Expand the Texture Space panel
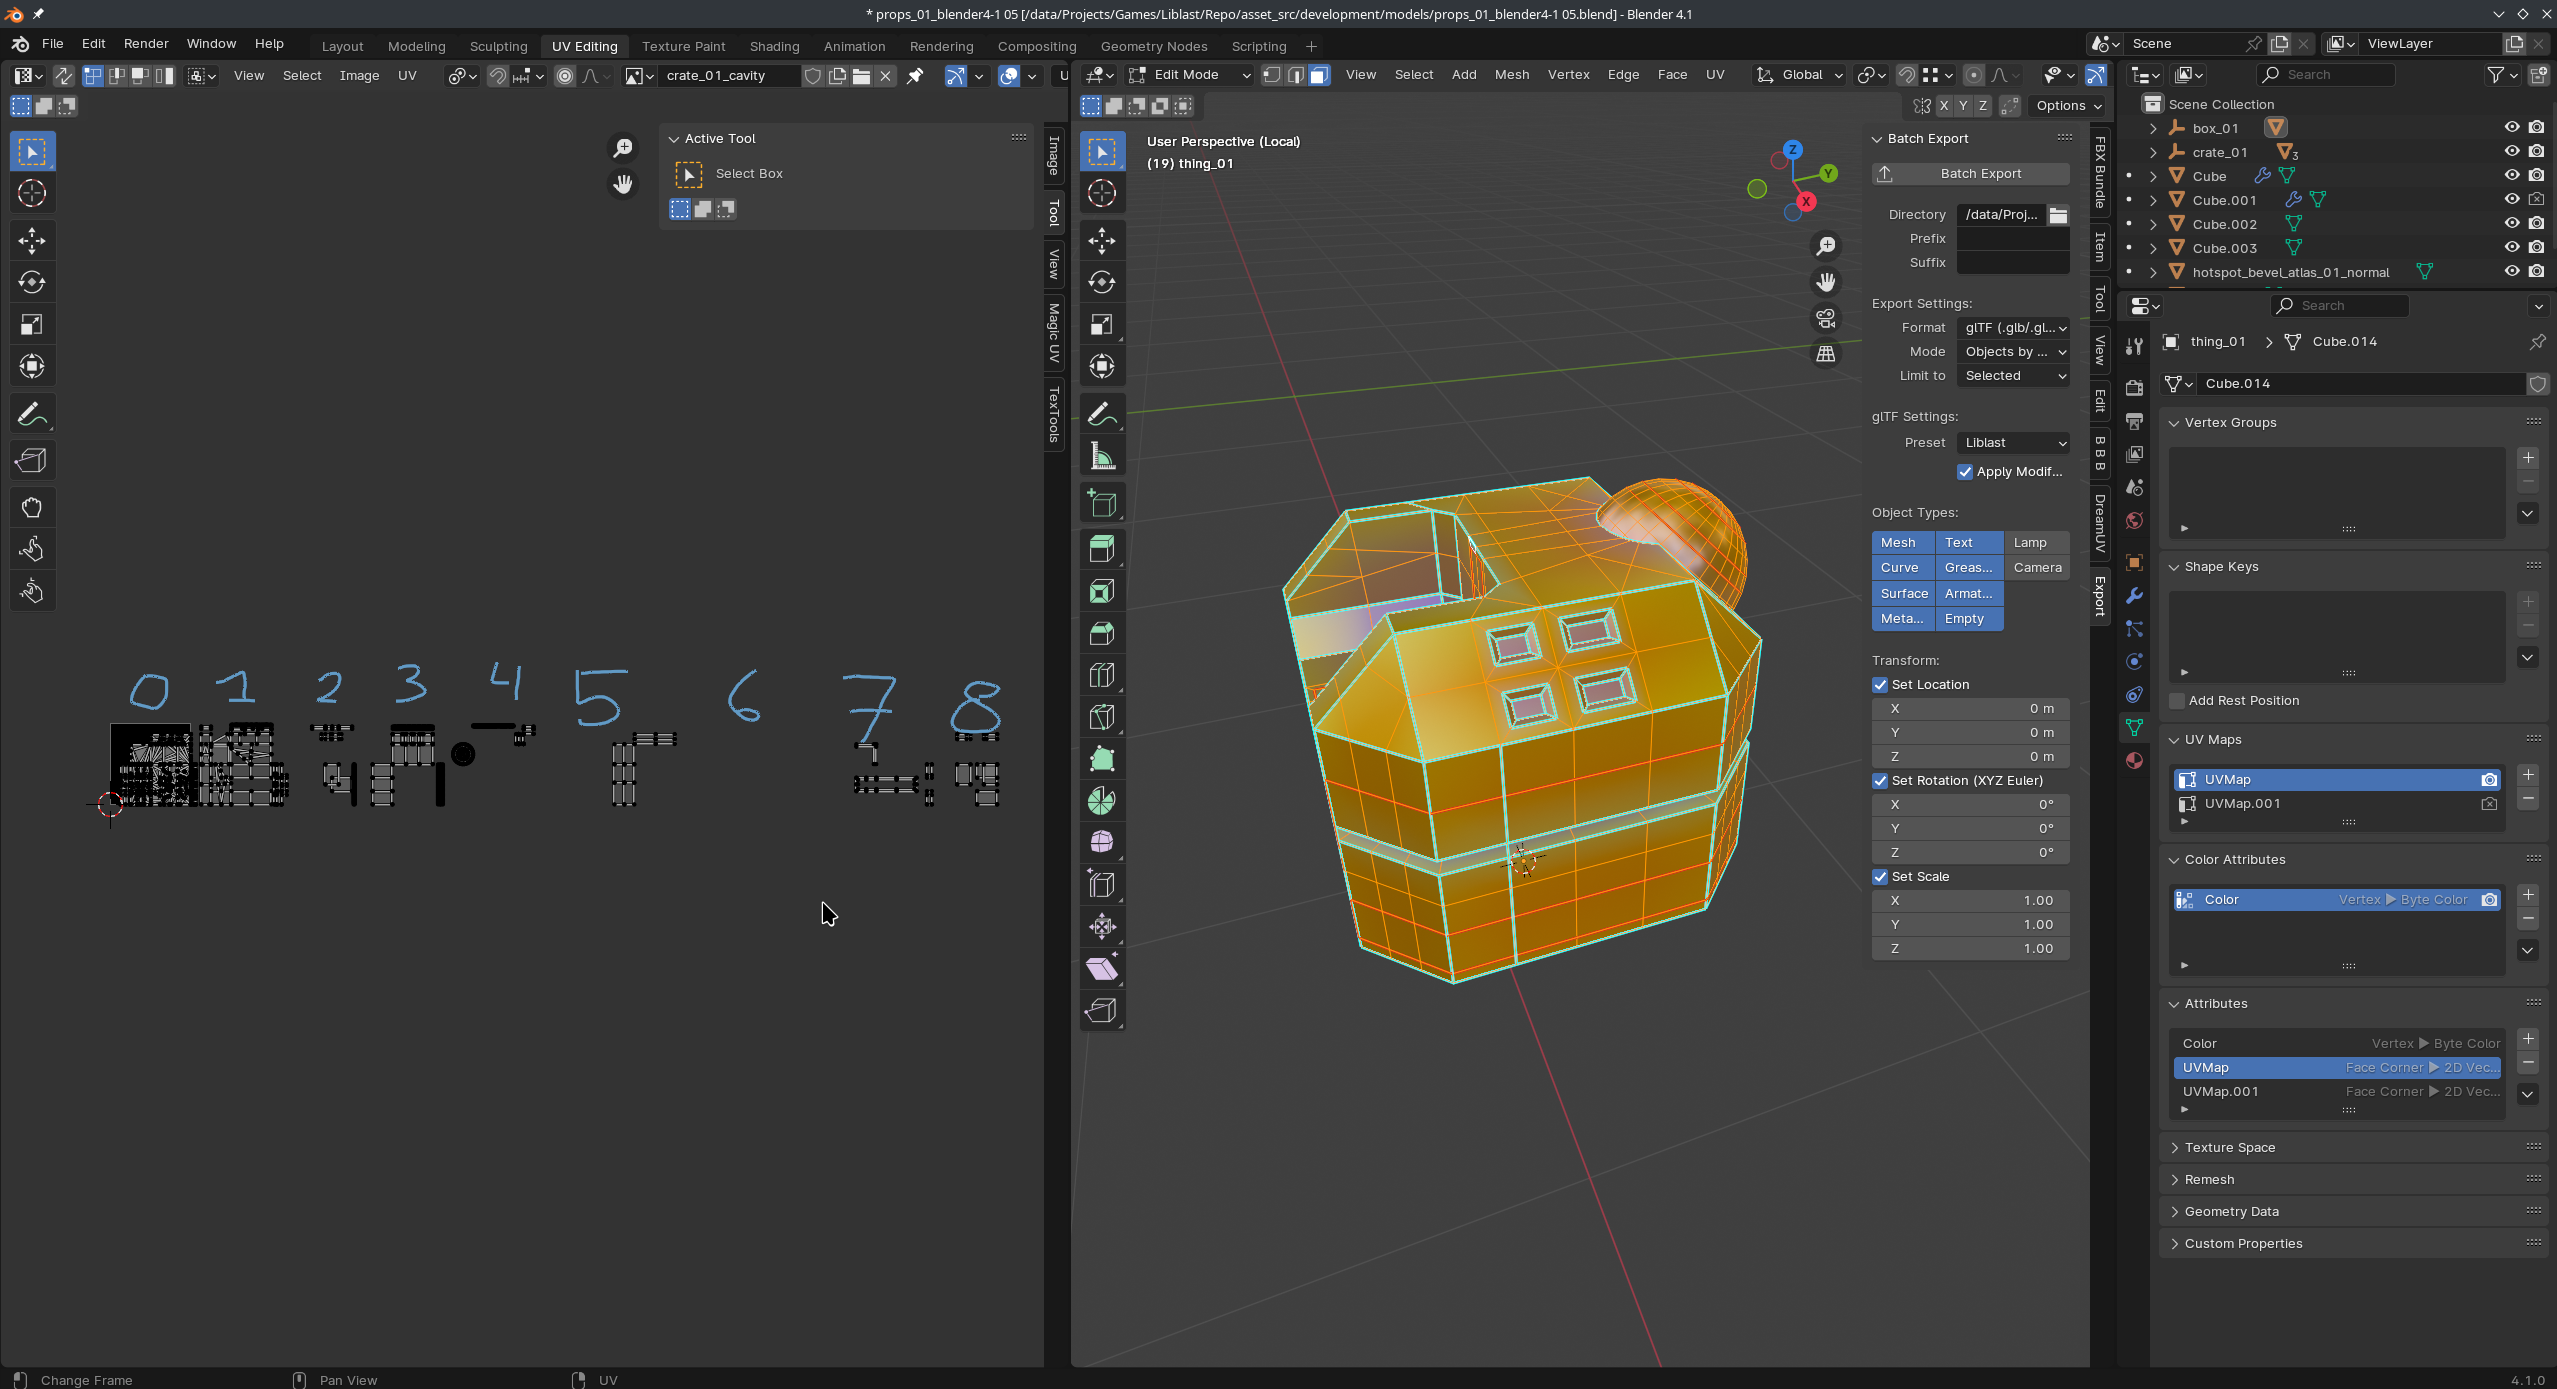 (2229, 1147)
